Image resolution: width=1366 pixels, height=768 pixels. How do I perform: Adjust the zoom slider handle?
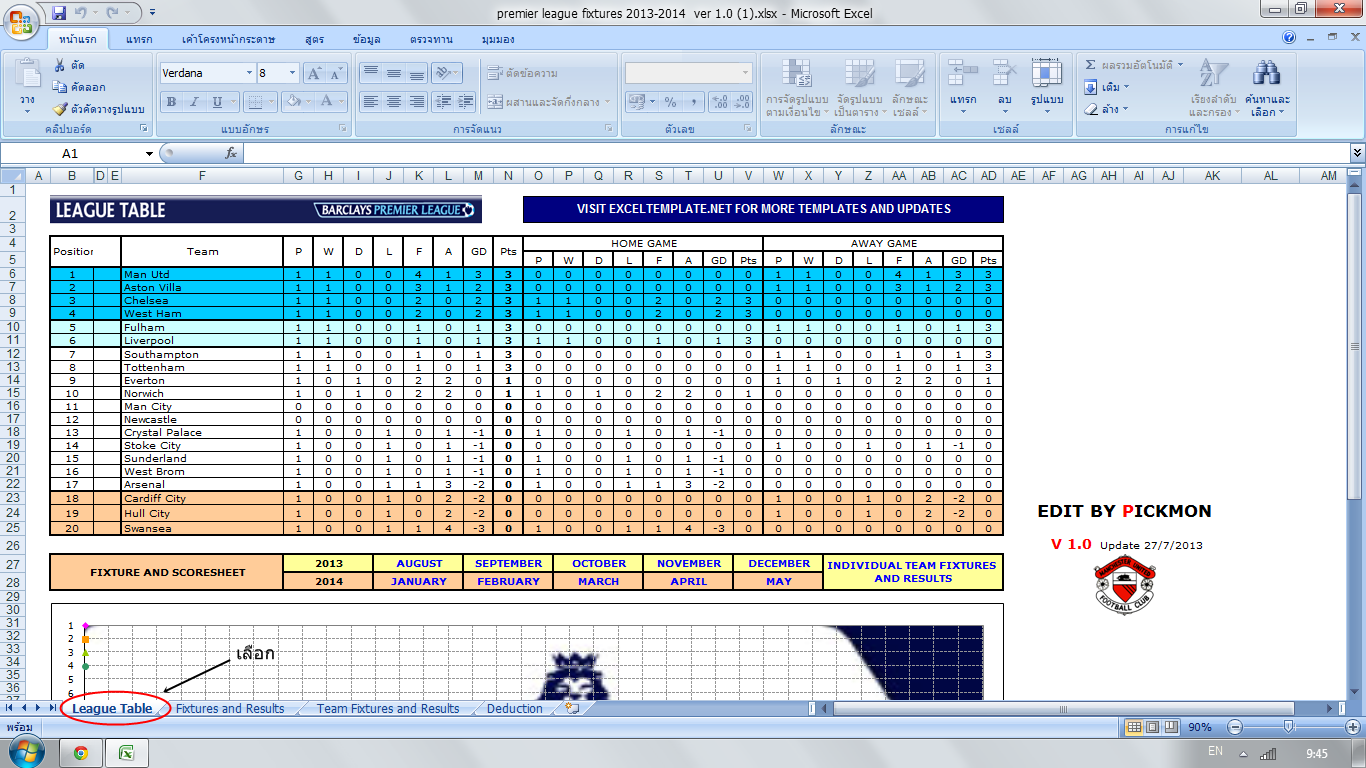(1288, 727)
